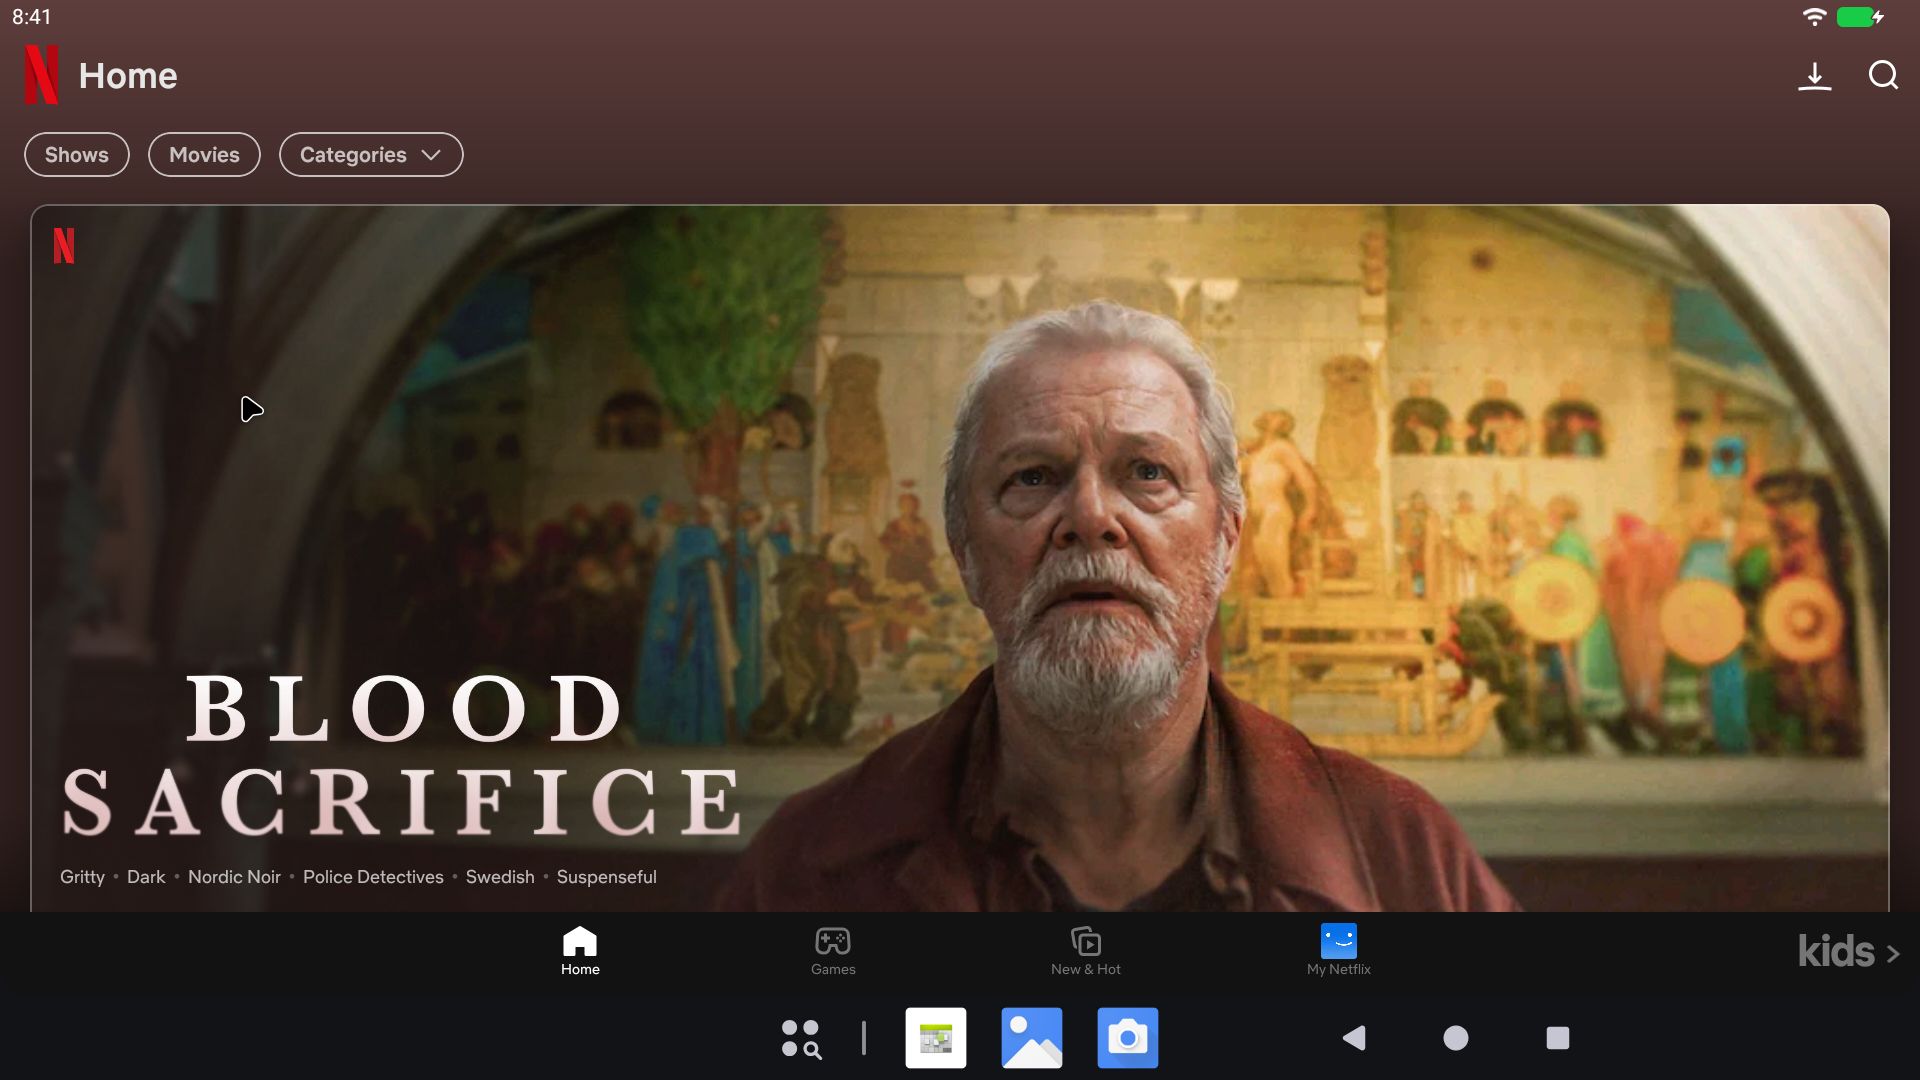Click the 'Police Detectives' genre tag
The width and height of the screenshot is (1920, 1080).
373,877
